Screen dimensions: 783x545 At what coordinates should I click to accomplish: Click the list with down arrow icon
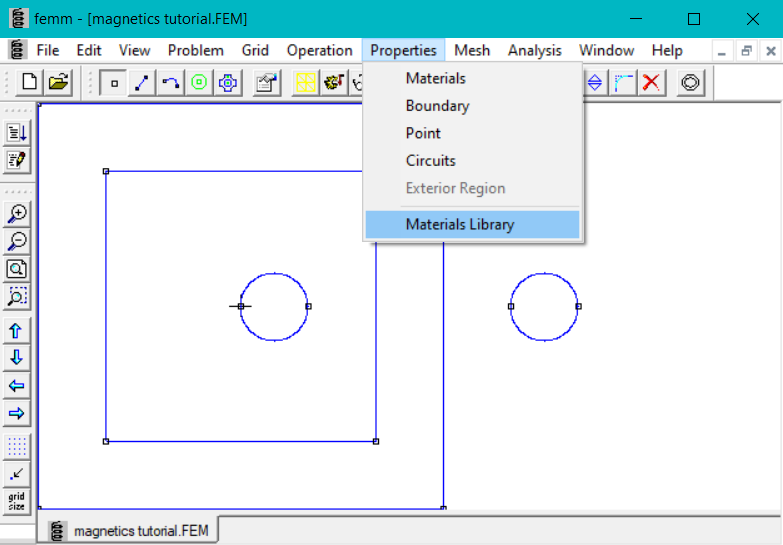click(x=17, y=133)
